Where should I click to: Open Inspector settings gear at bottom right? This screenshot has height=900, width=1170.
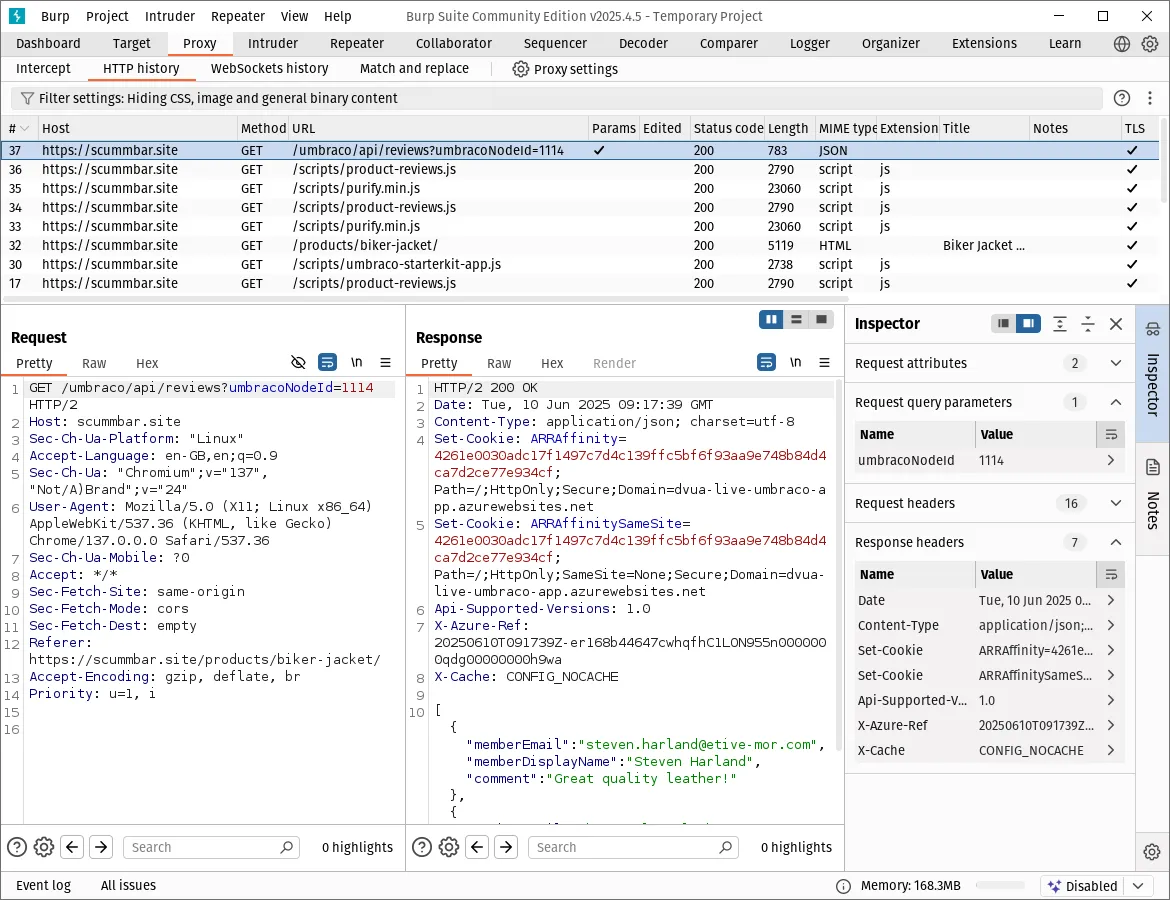pyautogui.click(x=1152, y=852)
